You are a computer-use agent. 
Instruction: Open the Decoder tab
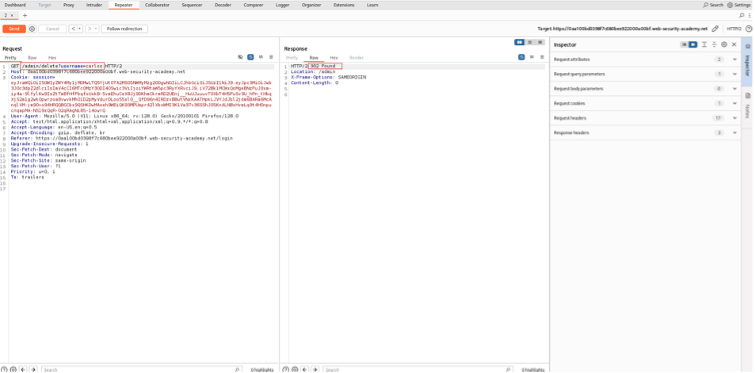pyautogui.click(x=223, y=5)
